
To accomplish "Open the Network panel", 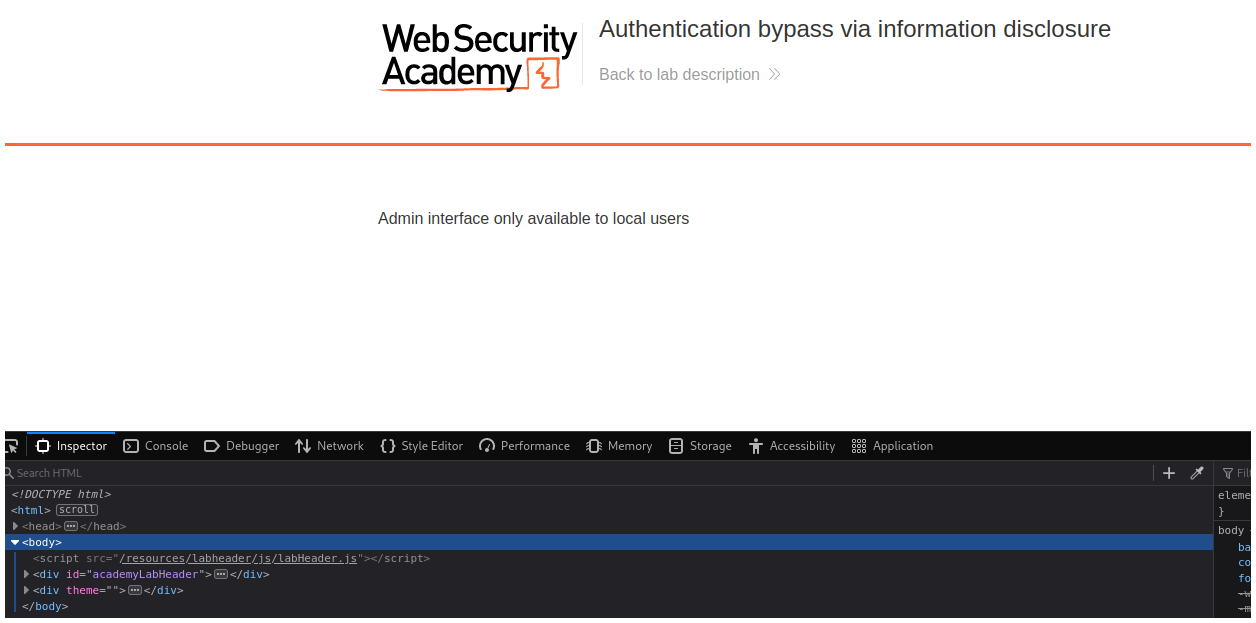I will [x=329, y=446].
